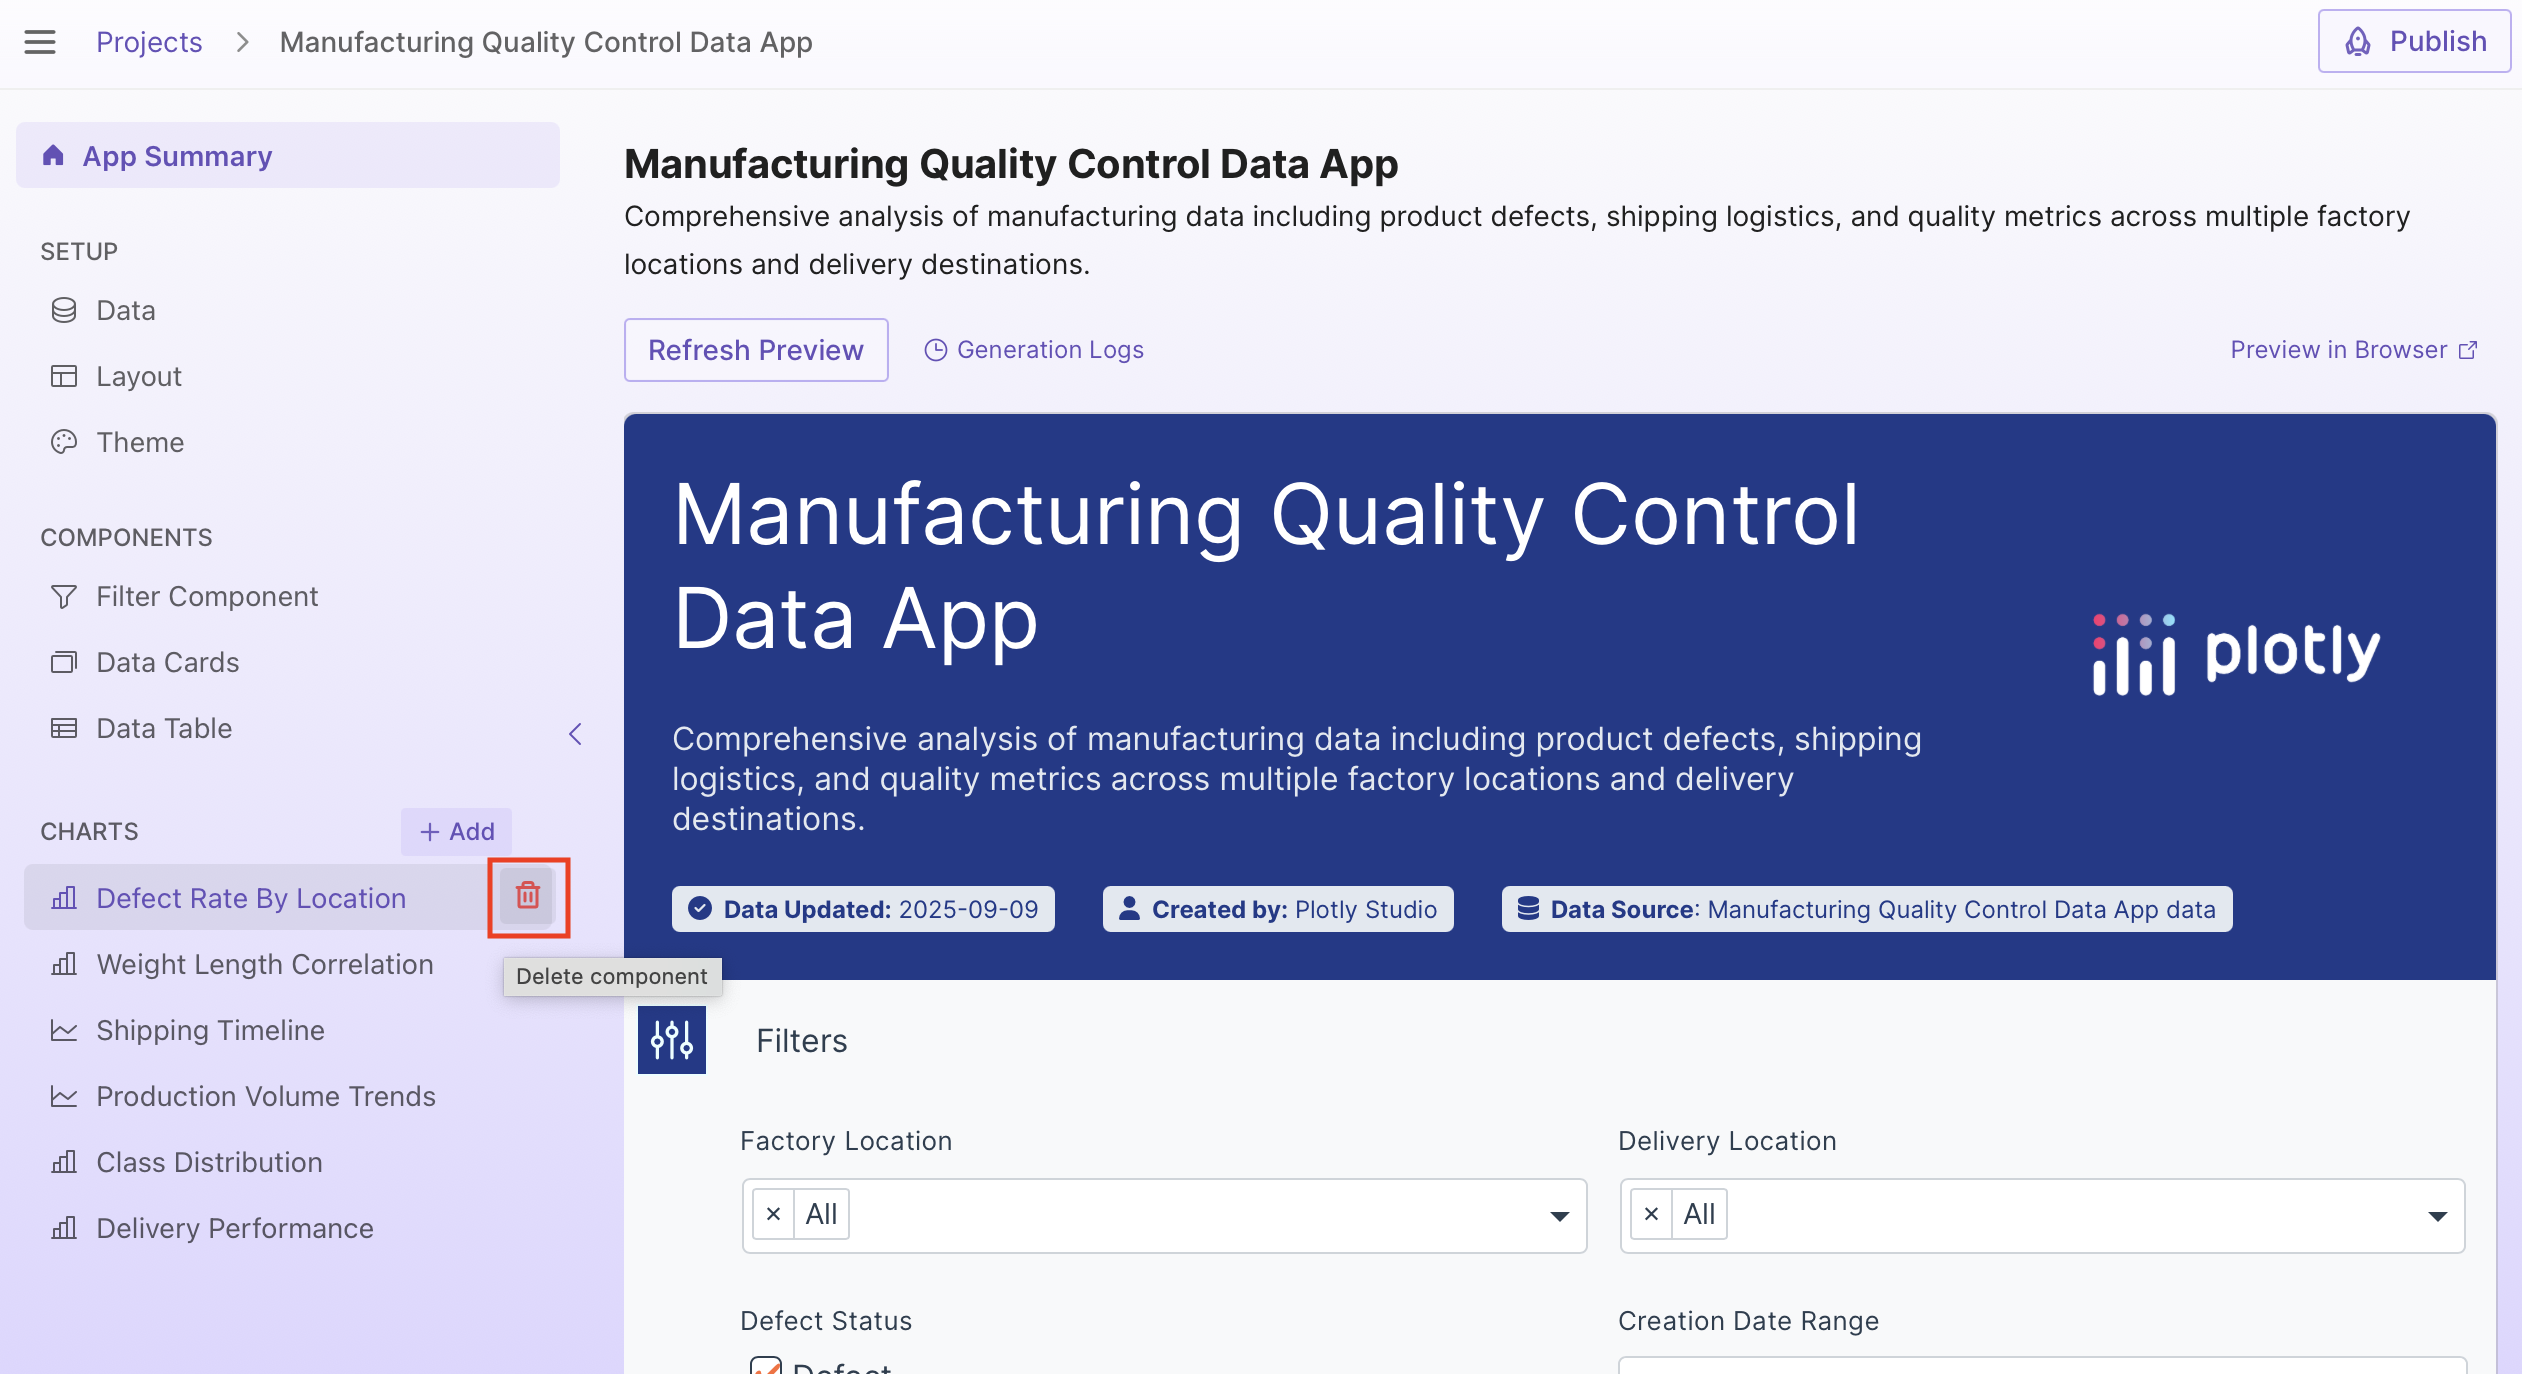This screenshot has width=2522, height=1374.
Task: Click the Publish button
Action: (2414, 42)
